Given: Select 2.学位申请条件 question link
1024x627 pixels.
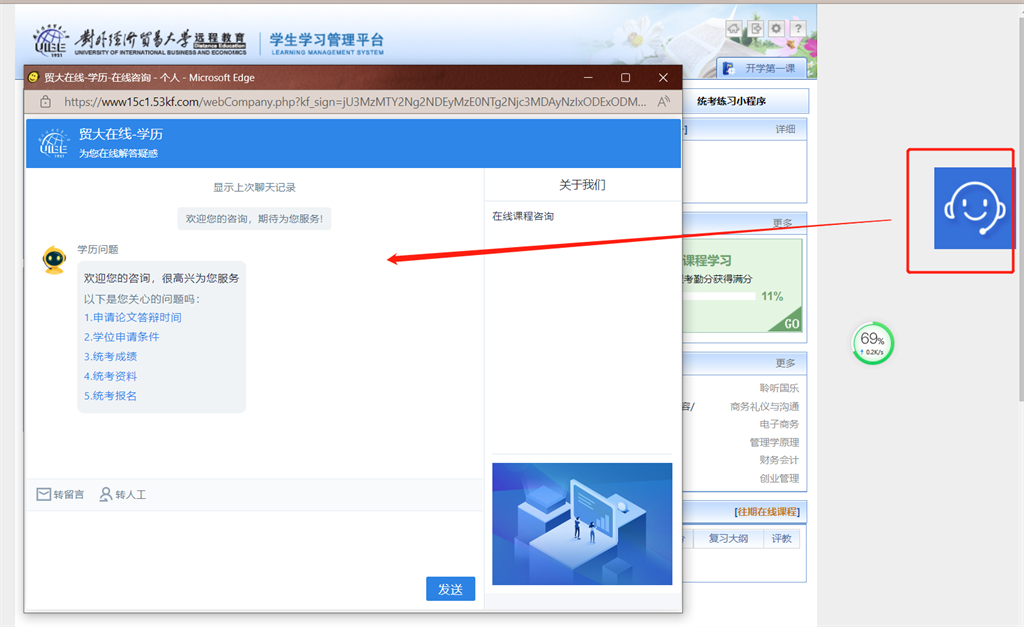Looking at the screenshot, I should 121,337.
